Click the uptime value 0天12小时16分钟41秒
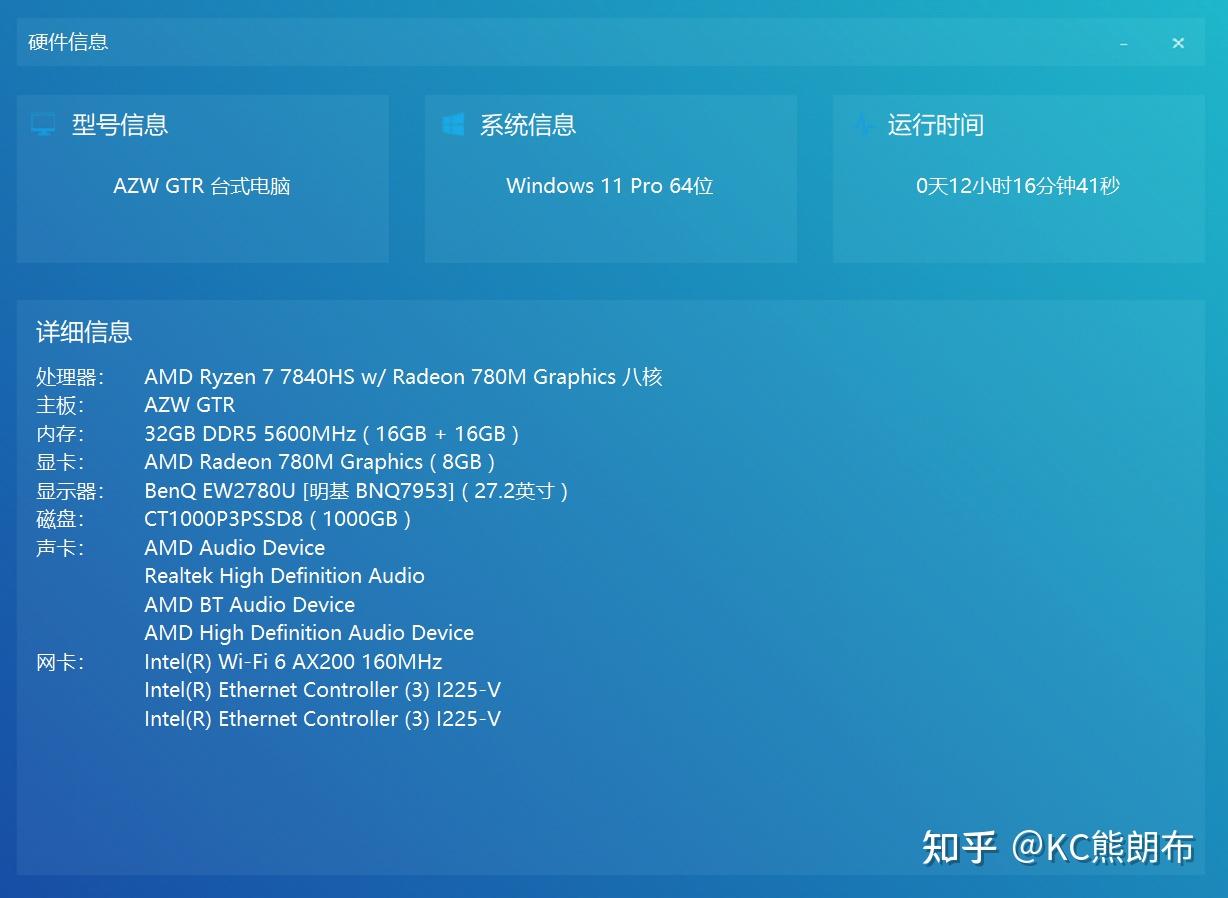This screenshot has width=1228, height=898. pos(1017,186)
